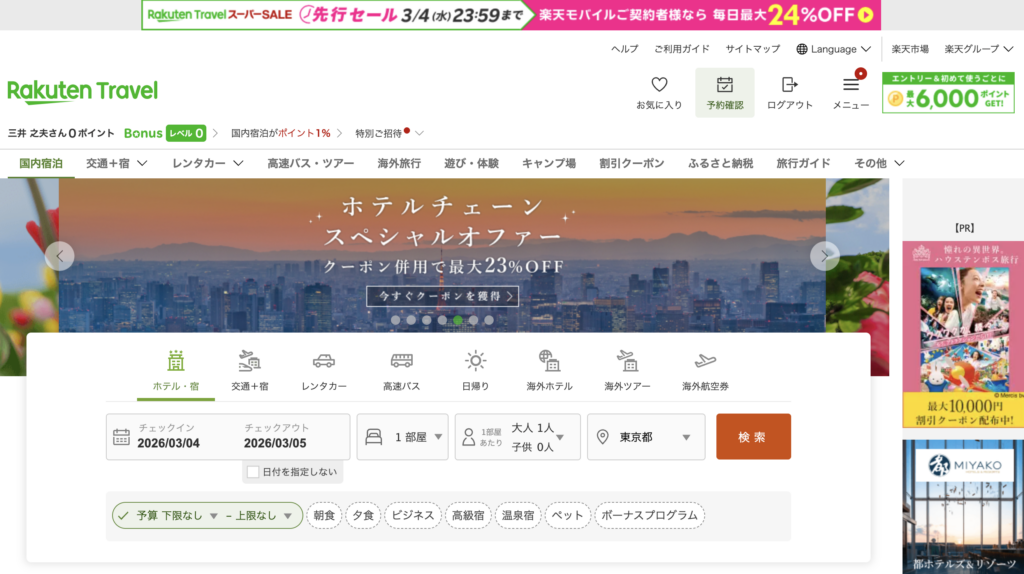The width and height of the screenshot is (1024, 574).
Task: Enable the 温泉宿 filter chip
Action: [x=518, y=515]
